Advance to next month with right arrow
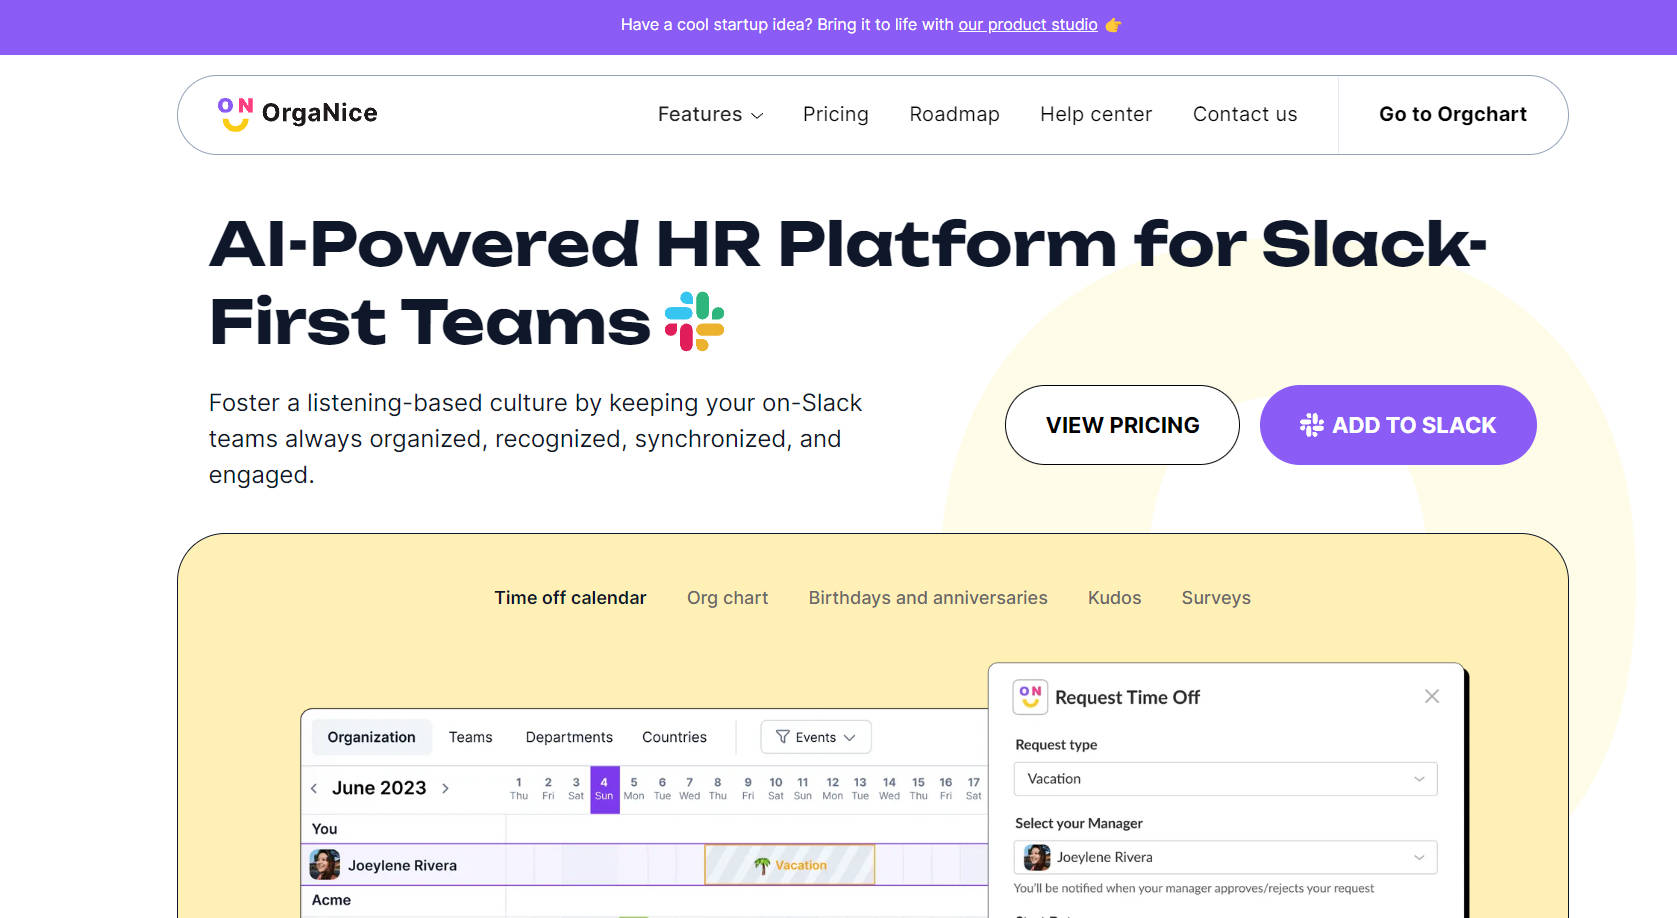 445,788
